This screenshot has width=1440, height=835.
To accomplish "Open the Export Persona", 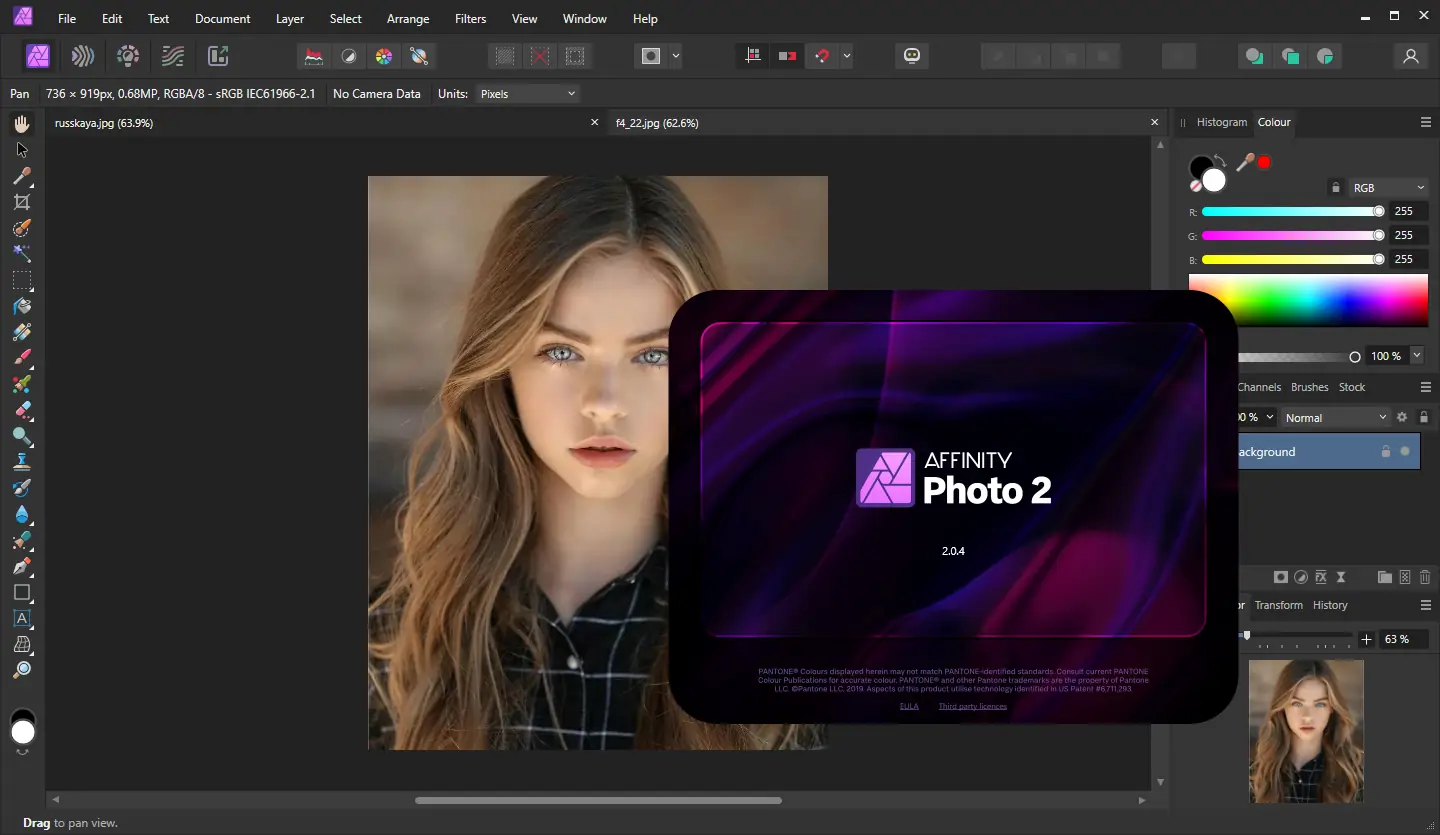I will [x=218, y=56].
